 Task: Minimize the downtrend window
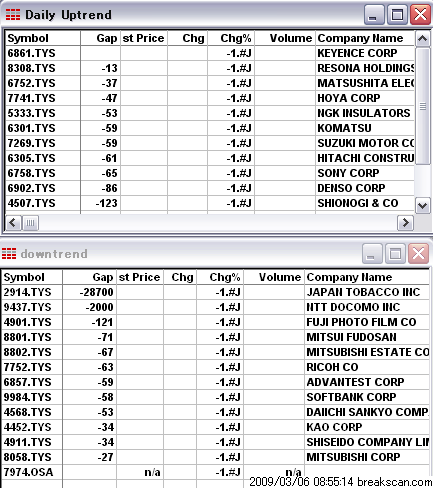372,254
